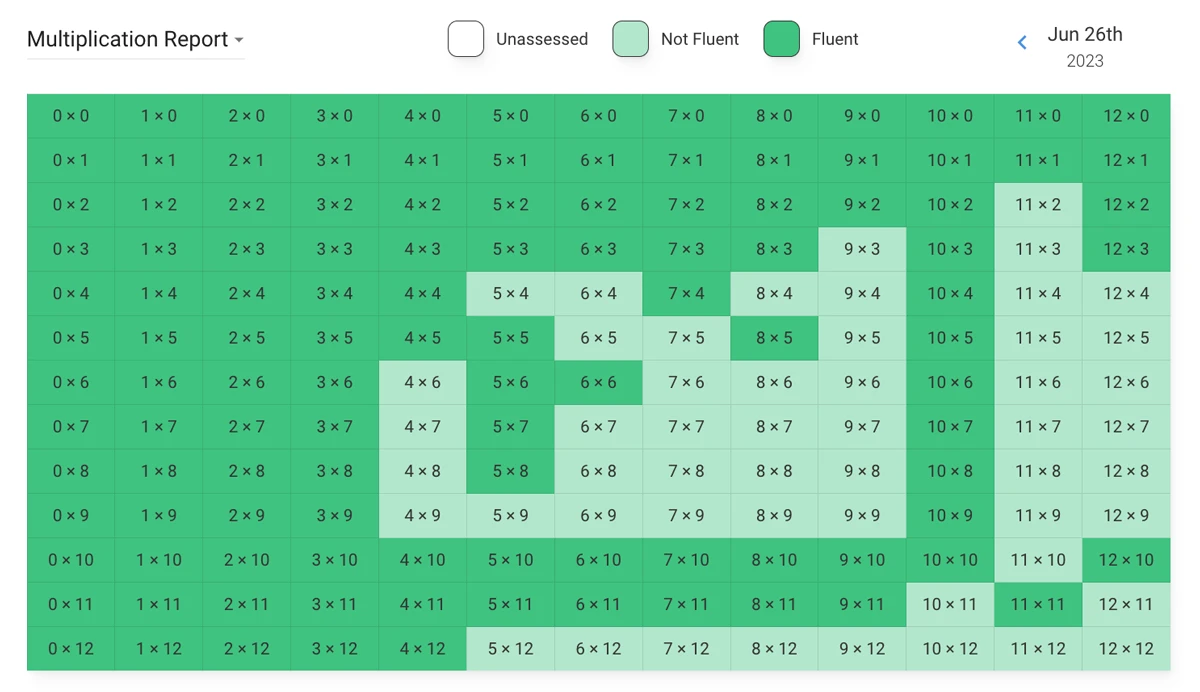Click the 10 × 11 cell
The image size is (1200, 692).
950,604
